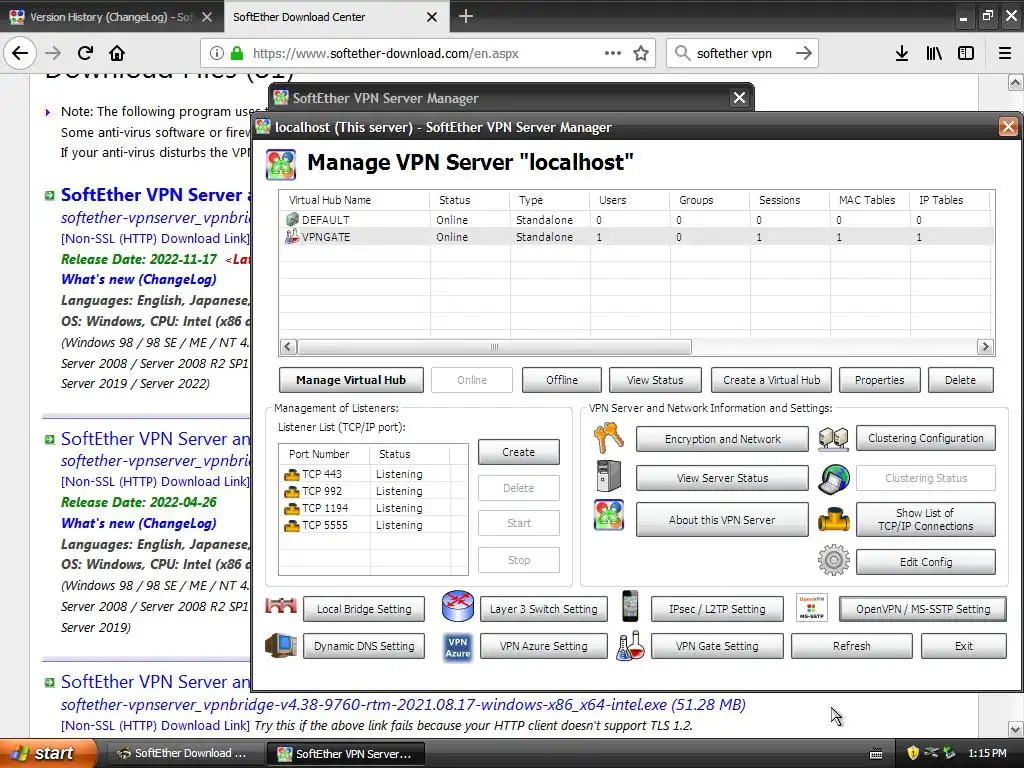The image size is (1024, 768).
Task: Click the large SoftEther logo in the Manage VPN Server header
Action: (281, 164)
